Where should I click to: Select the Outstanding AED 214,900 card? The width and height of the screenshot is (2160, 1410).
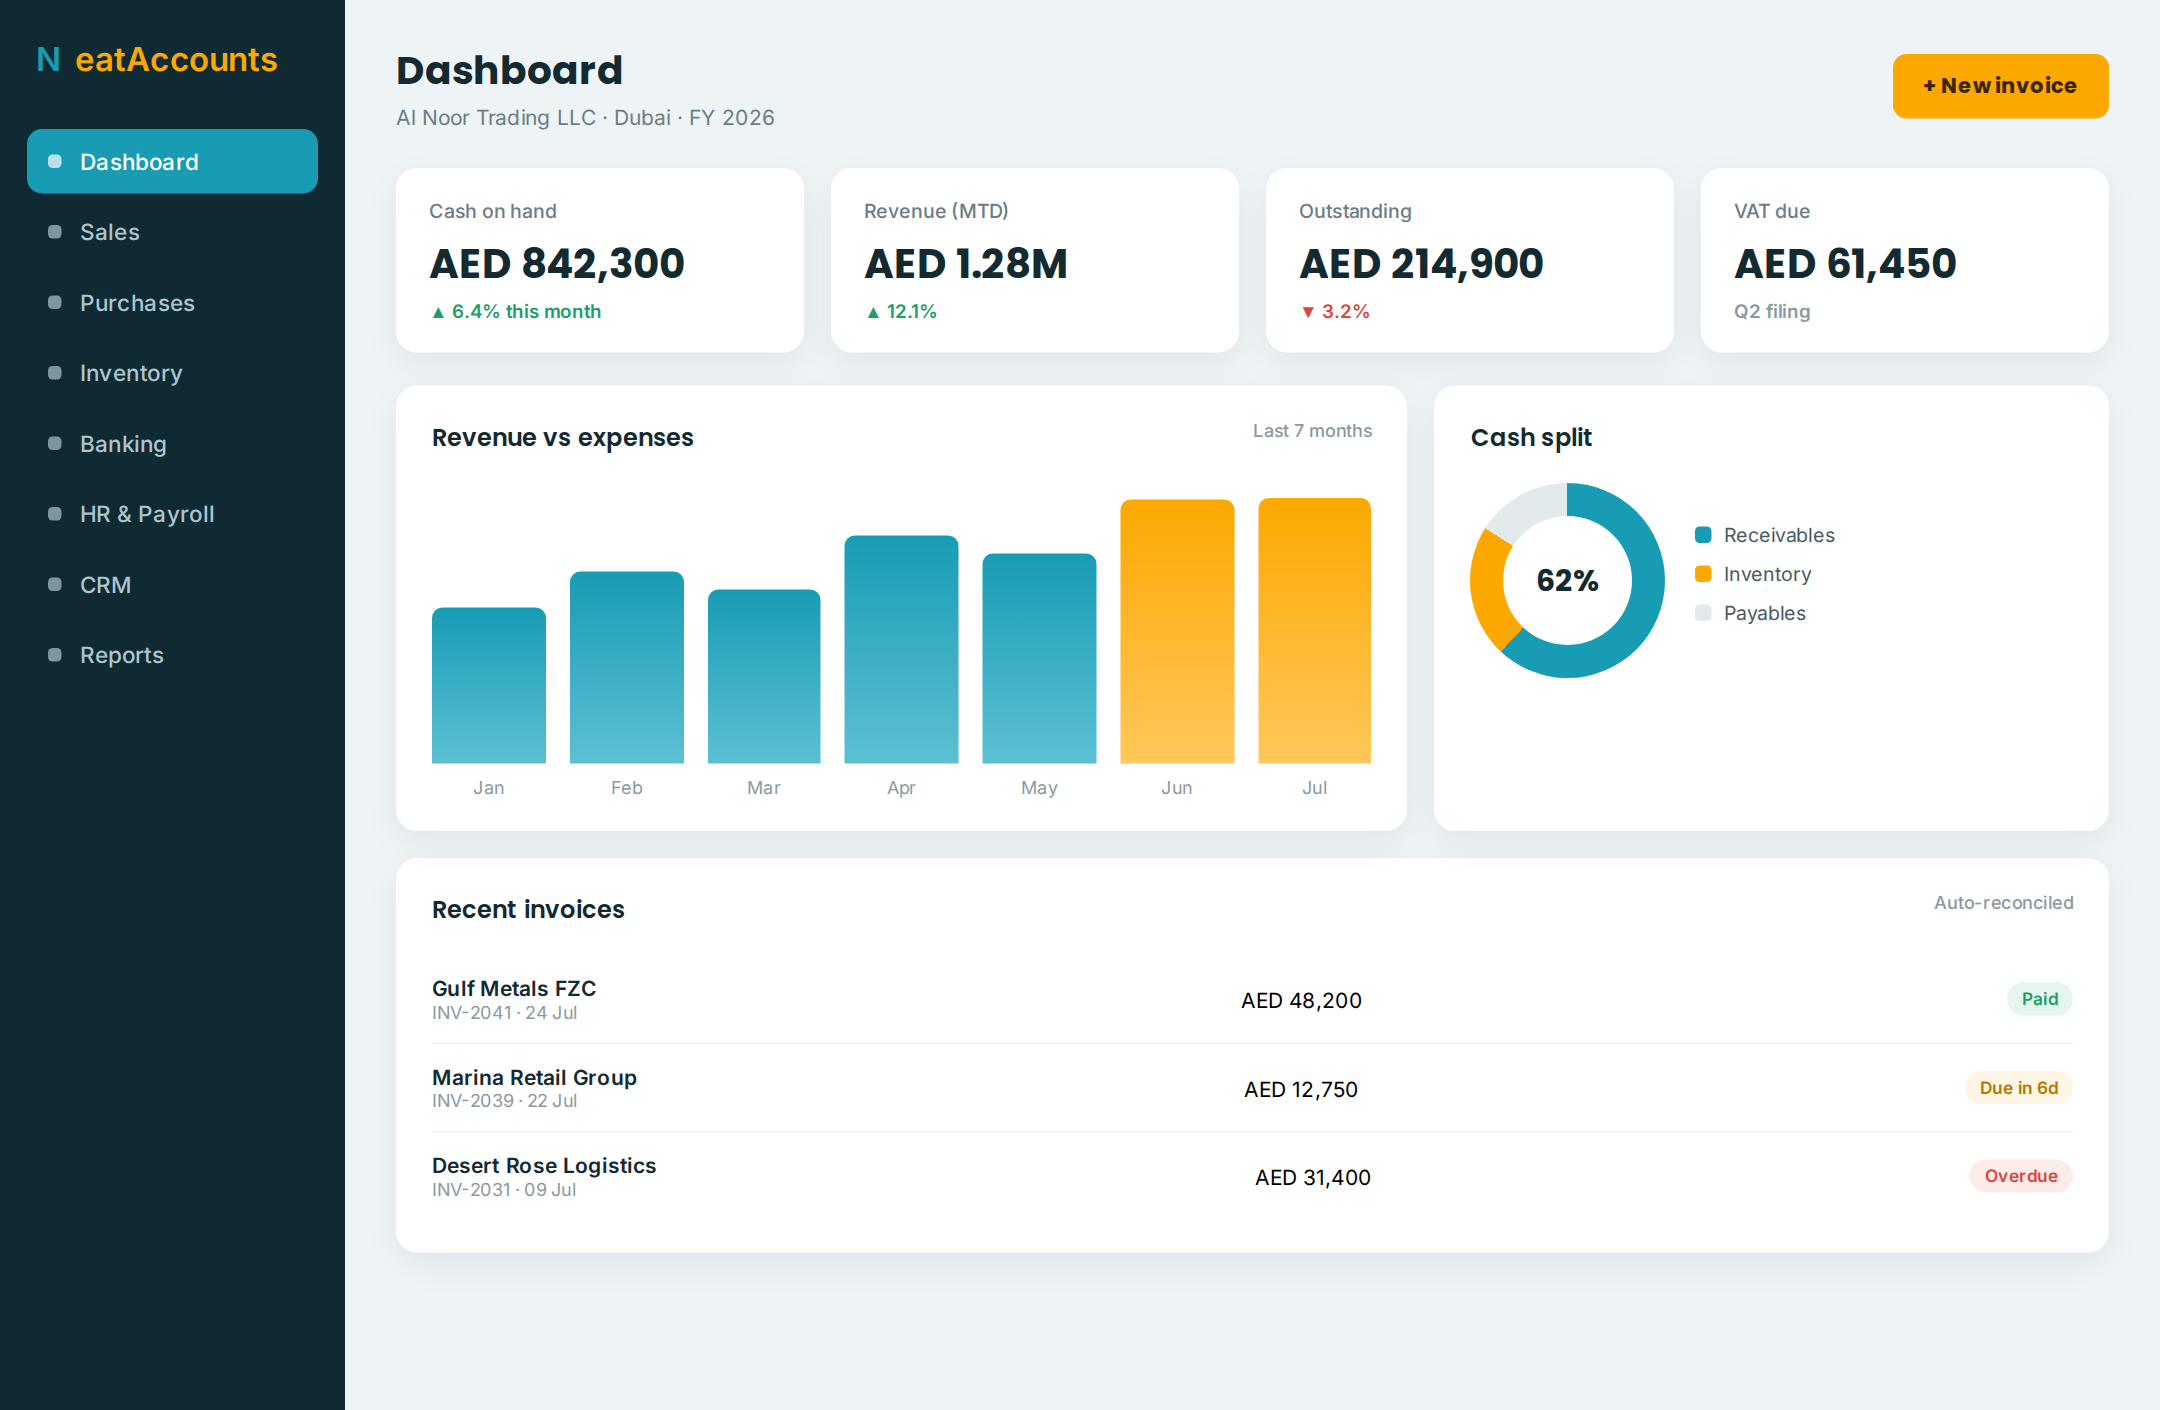(1470, 260)
